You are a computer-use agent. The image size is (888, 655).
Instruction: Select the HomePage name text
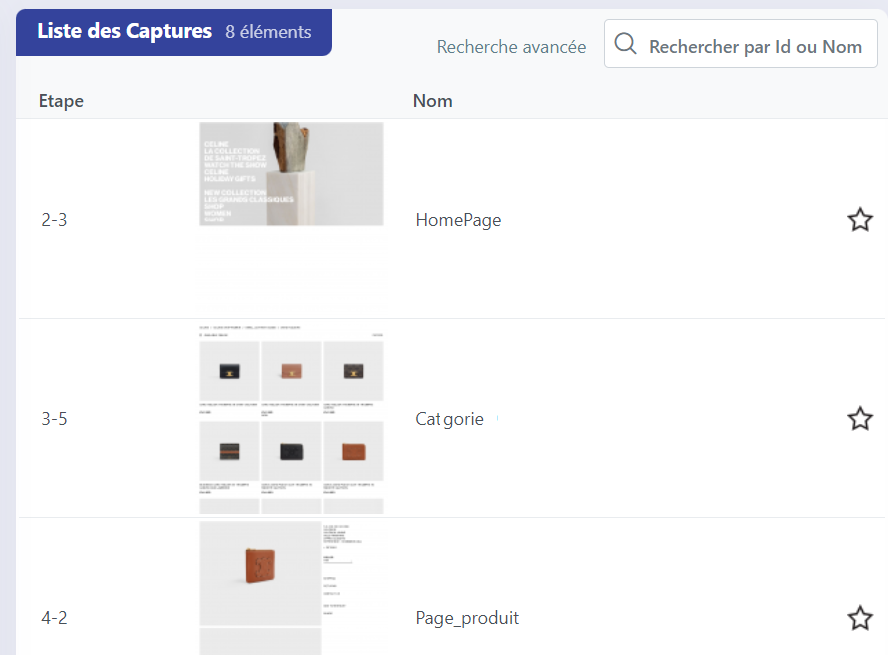pos(458,220)
